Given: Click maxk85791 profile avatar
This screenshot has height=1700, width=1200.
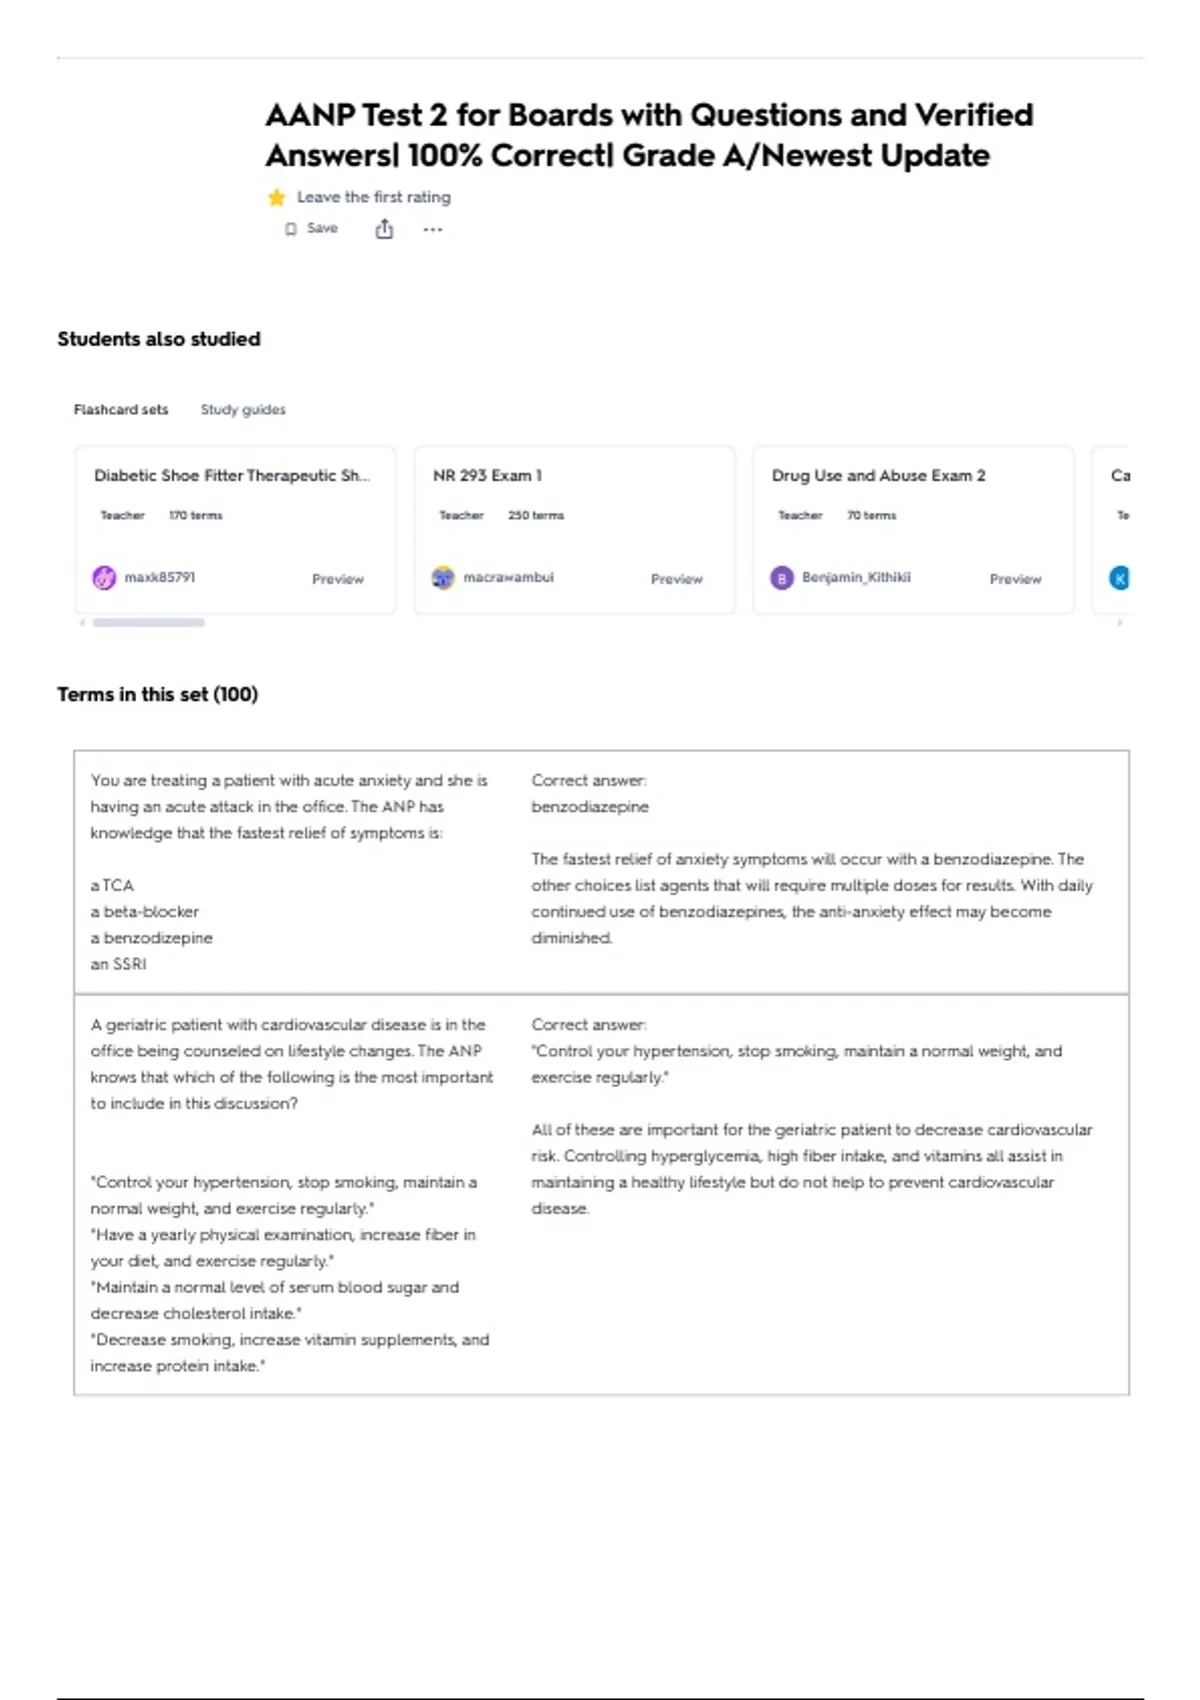Looking at the screenshot, I should [104, 578].
